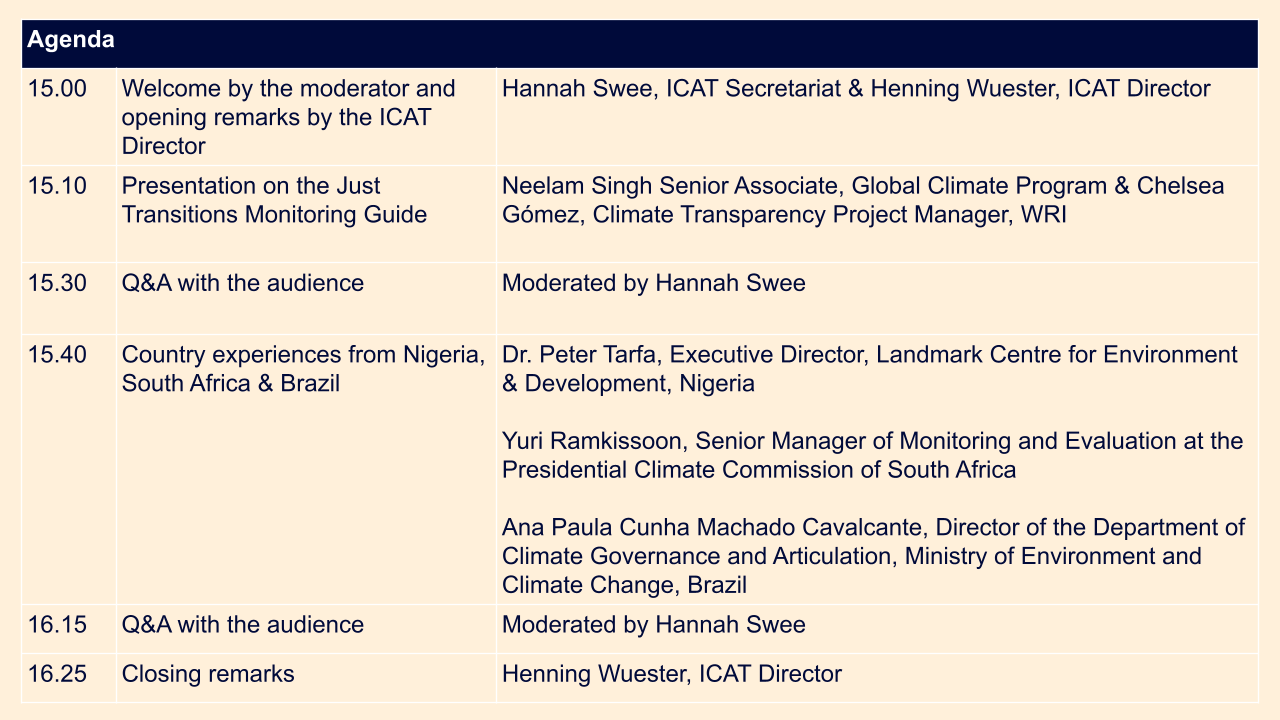Image resolution: width=1280 pixels, height=720 pixels.
Task: Select Hannah Swee, ICAT Secretariat speaker cell
Action: pos(877,117)
